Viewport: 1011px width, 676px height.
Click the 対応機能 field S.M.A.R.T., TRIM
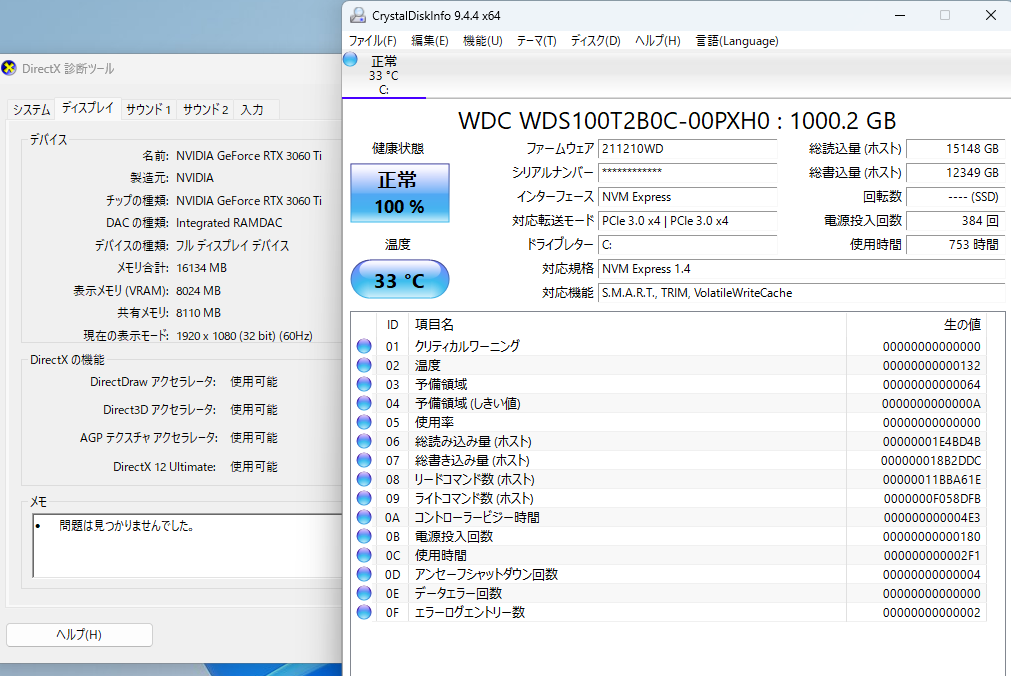(x=801, y=293)
